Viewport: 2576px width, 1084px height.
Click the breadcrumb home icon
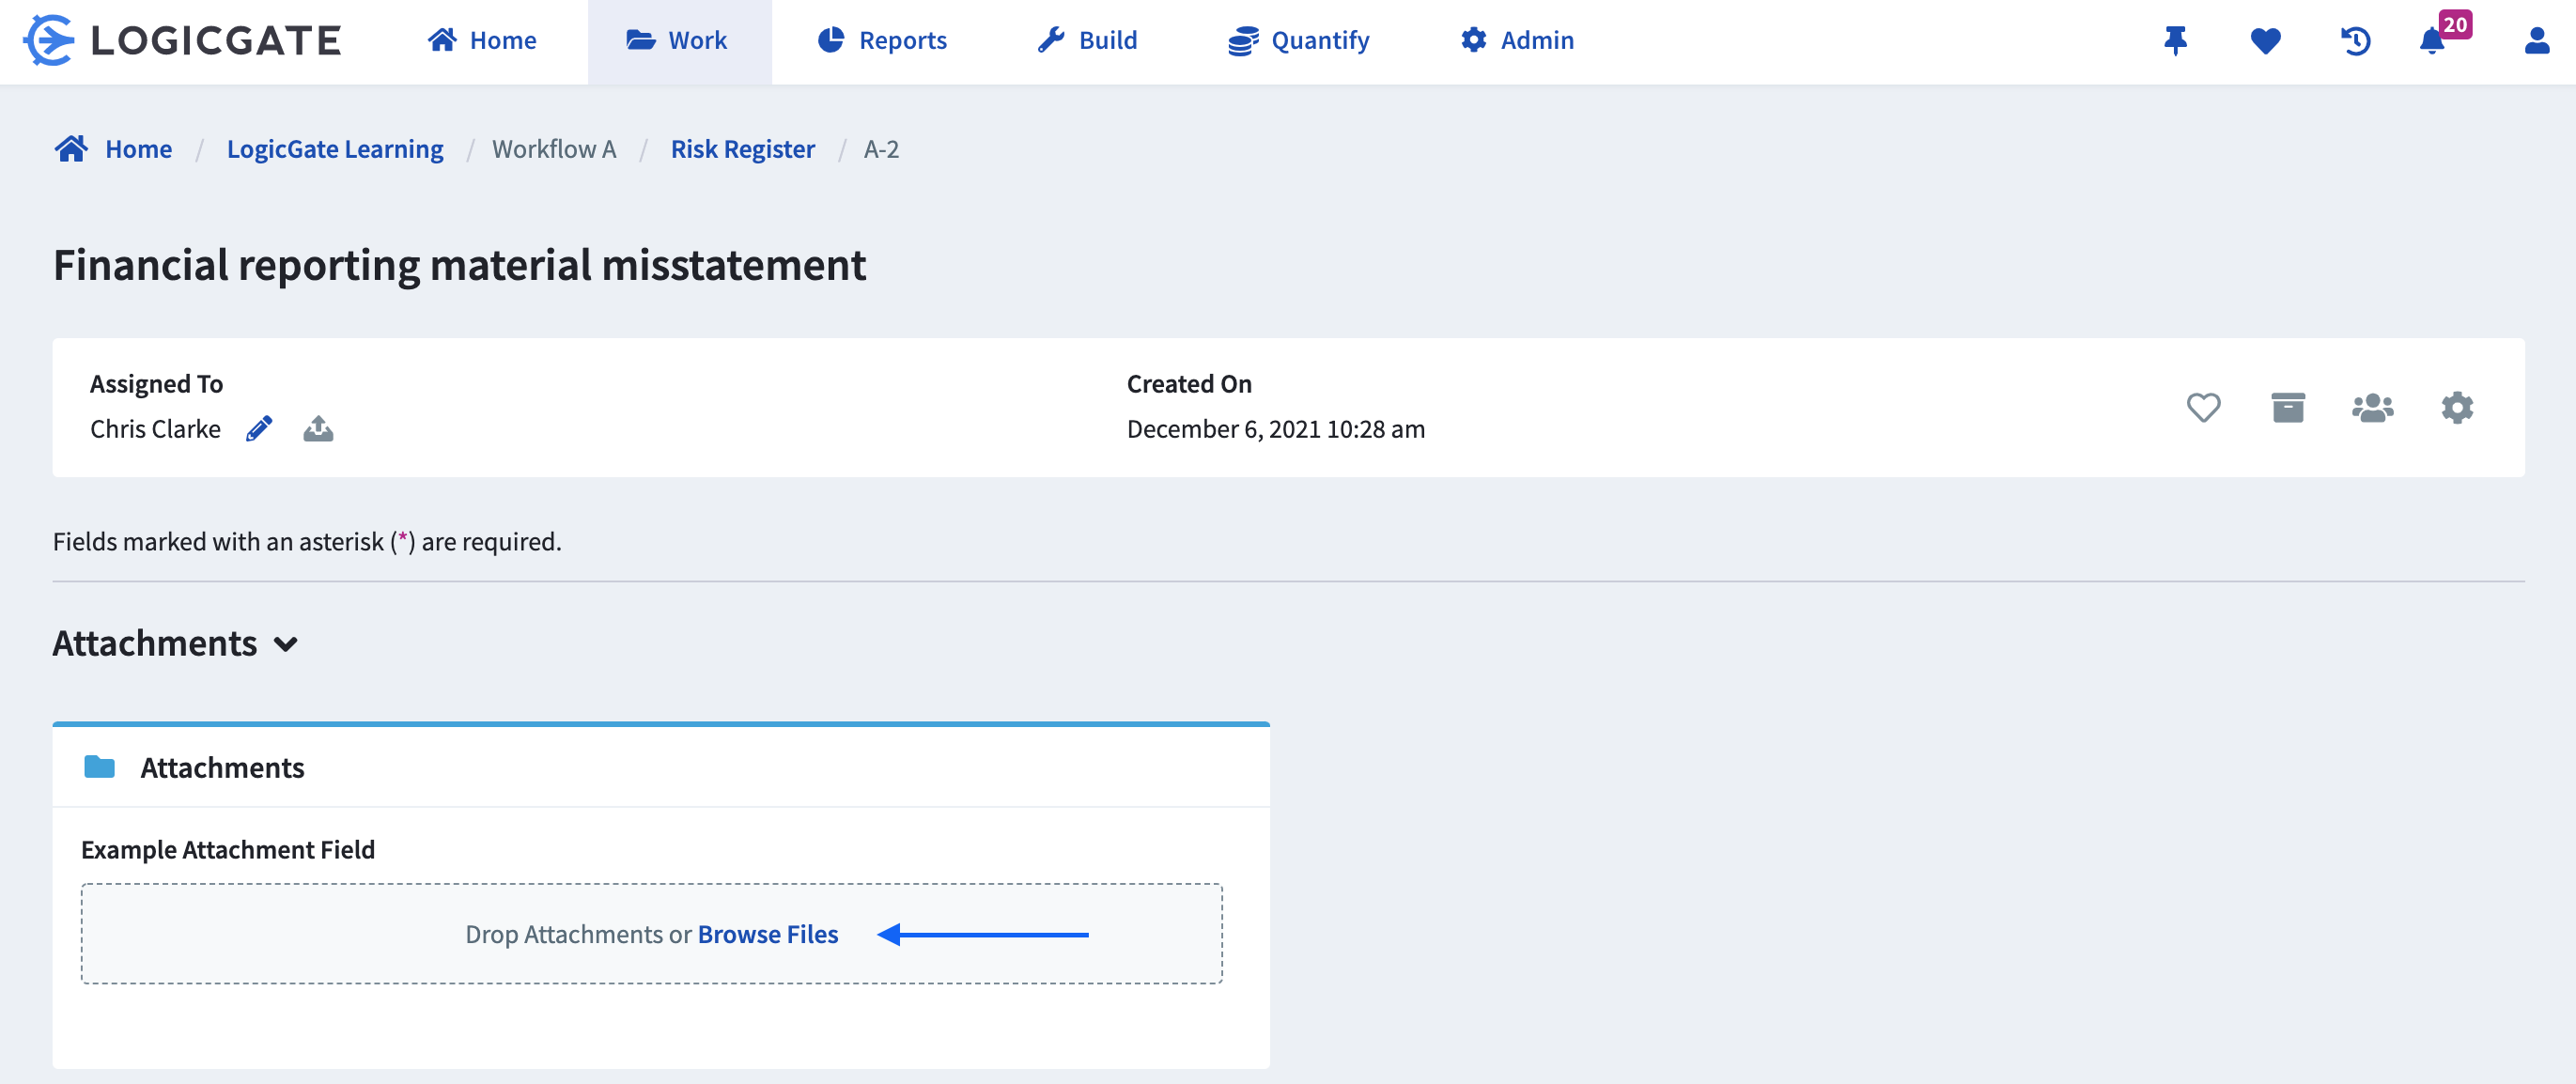point(71,149)
